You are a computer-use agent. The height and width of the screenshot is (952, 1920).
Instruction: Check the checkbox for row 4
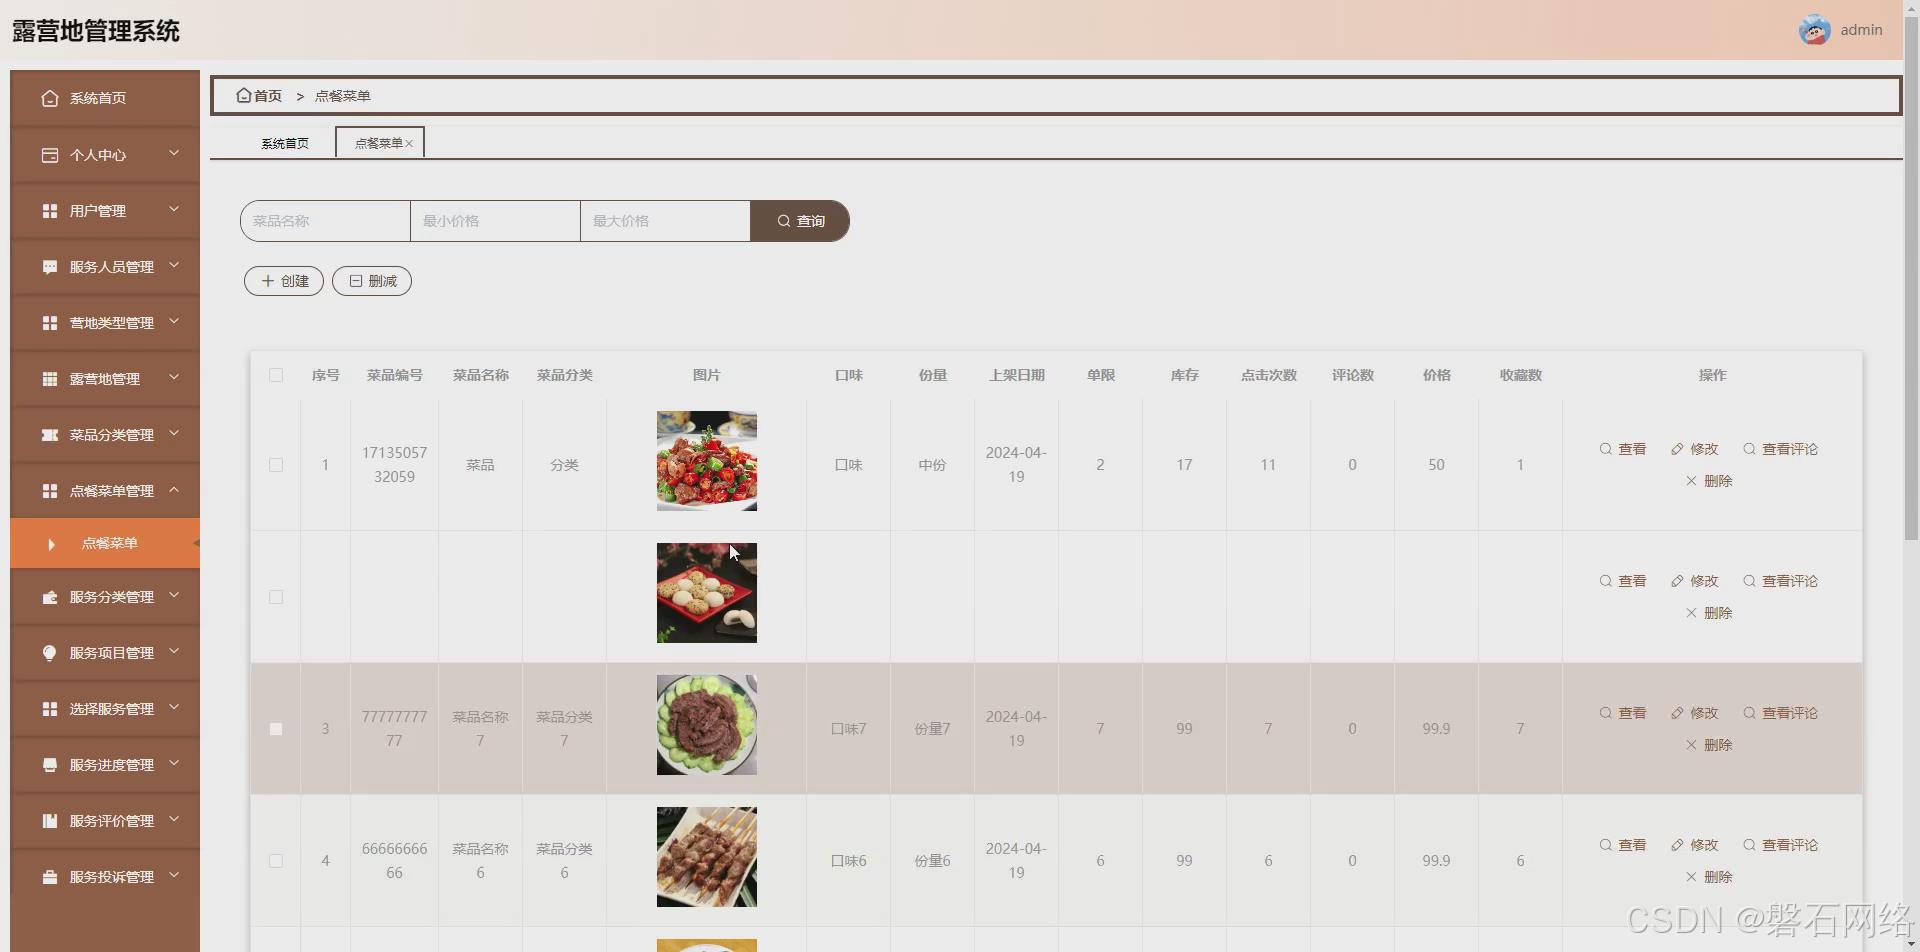(276, 861)
